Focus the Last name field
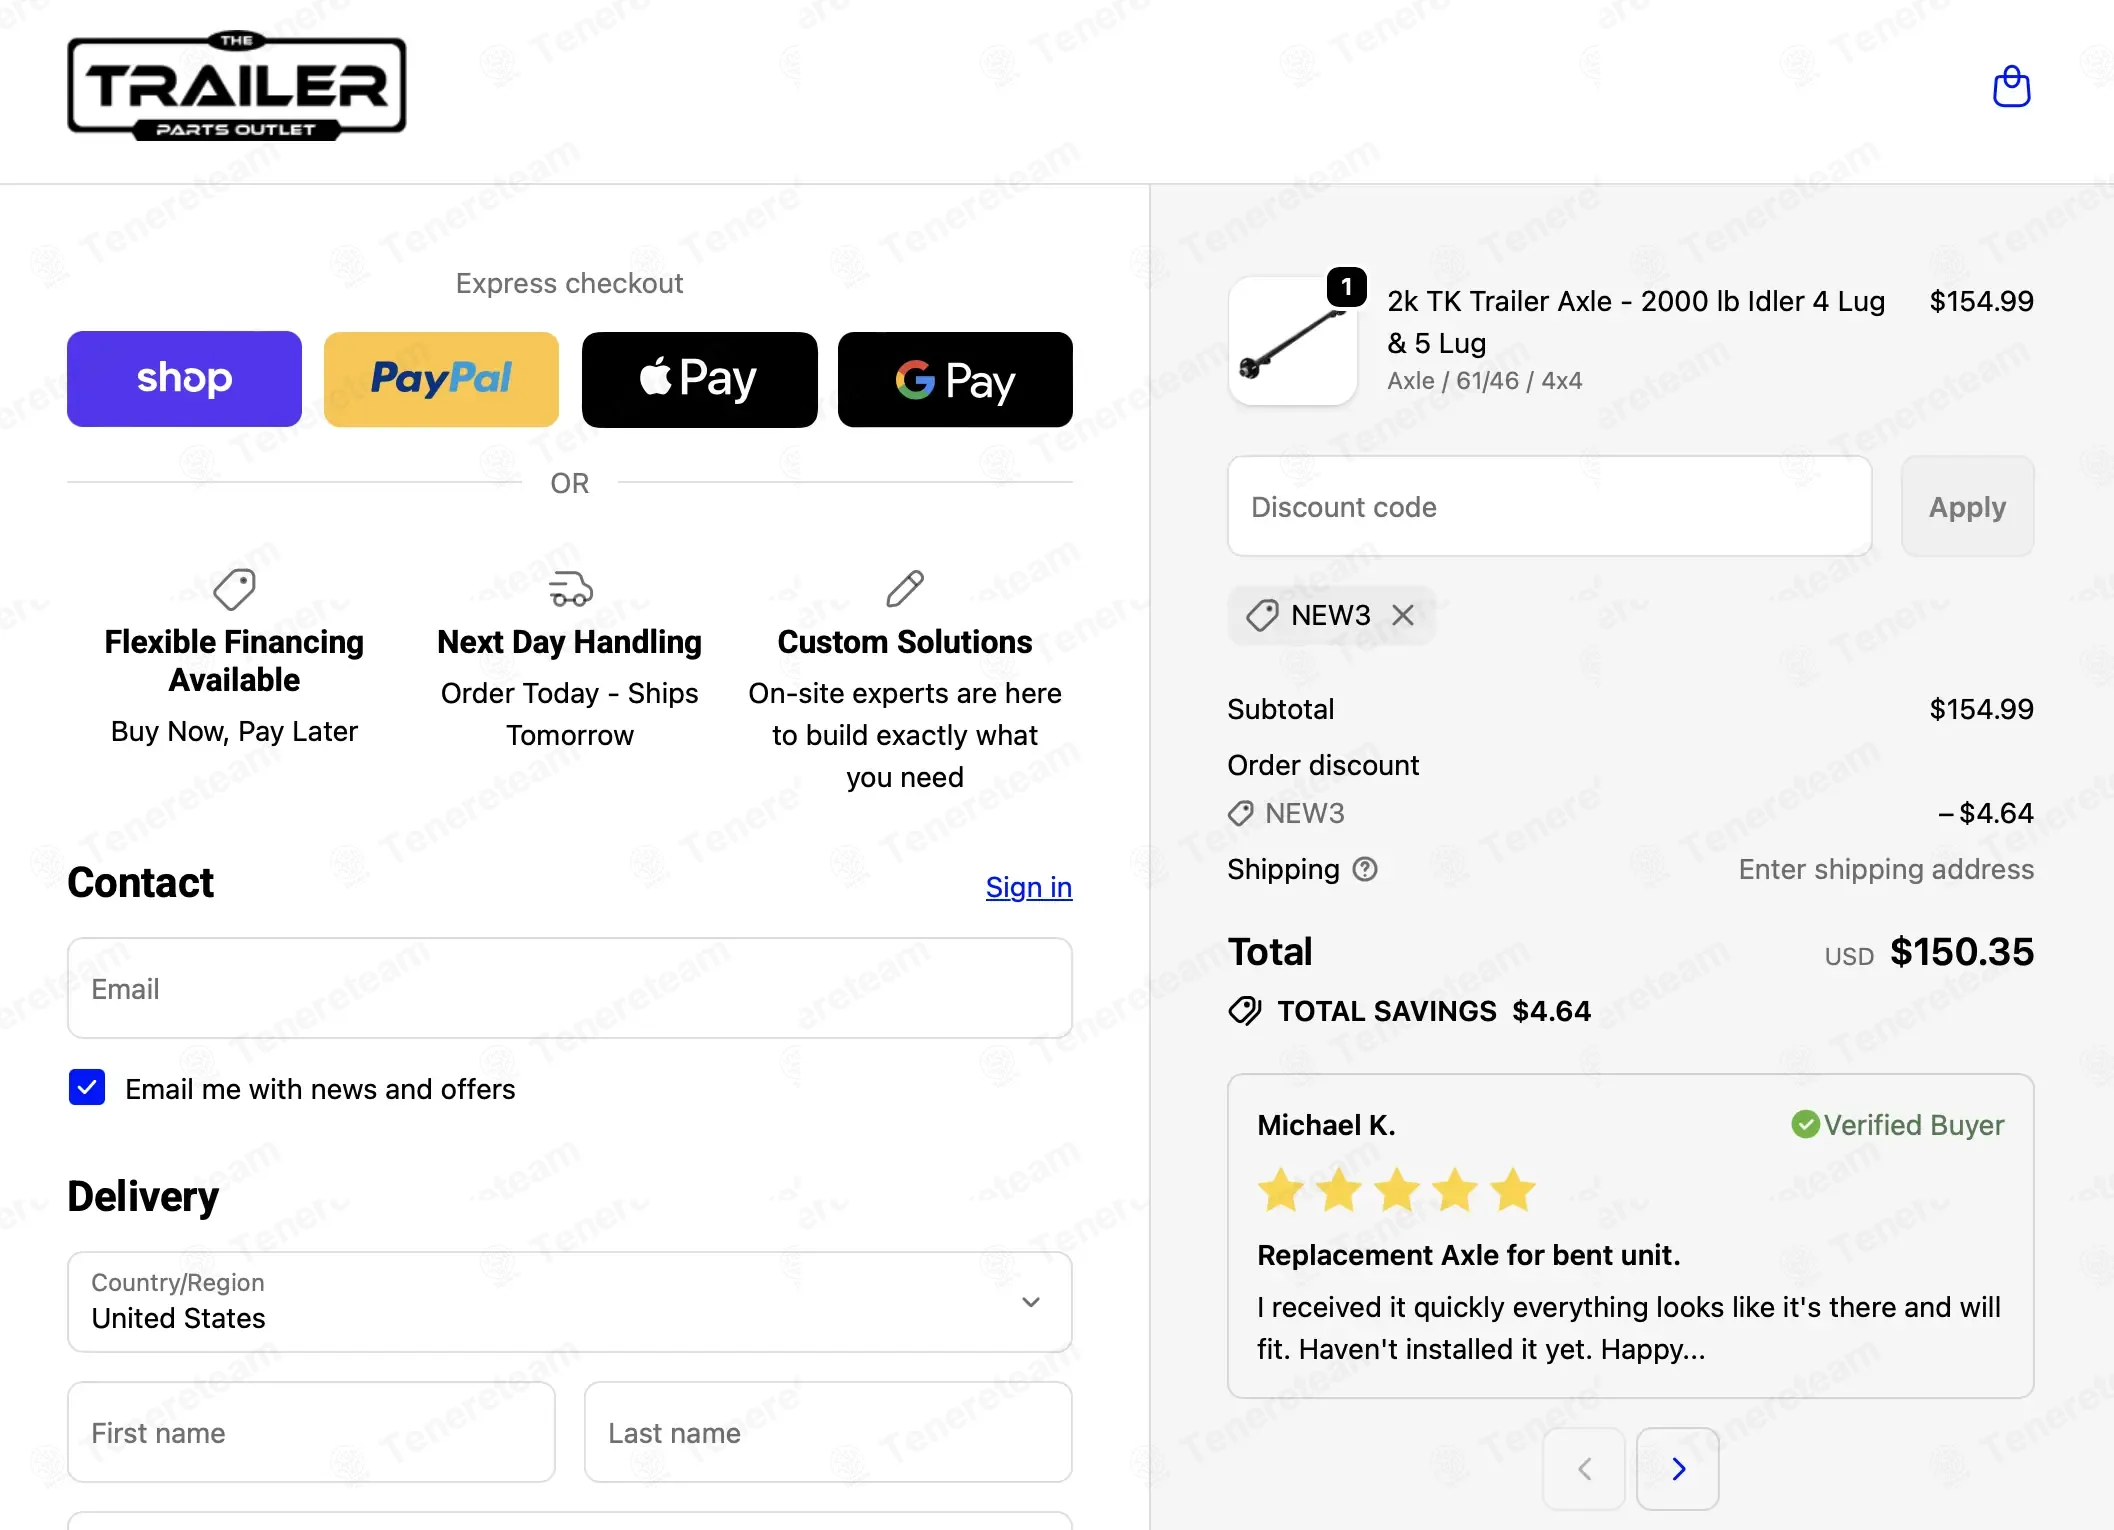2114x1530 pixels. coord(828,1432)
